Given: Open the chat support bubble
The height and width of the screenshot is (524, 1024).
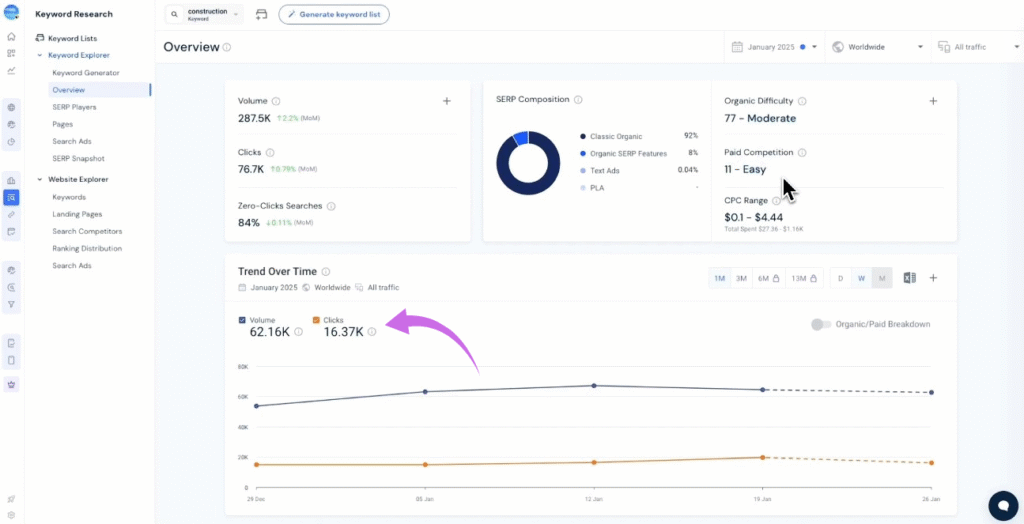Looking at the screenshot, I should 1001,504.
